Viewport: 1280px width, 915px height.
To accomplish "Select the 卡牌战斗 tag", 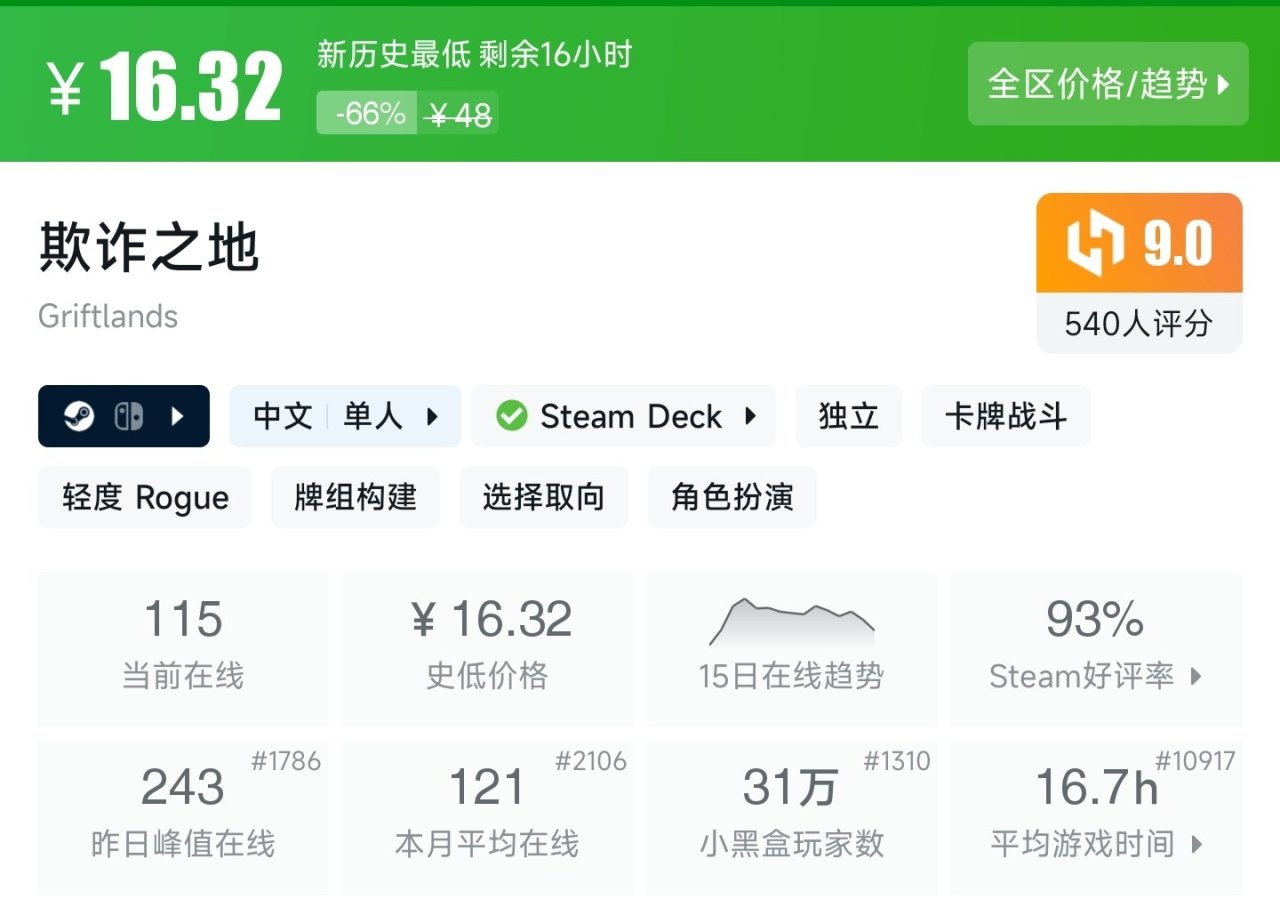I will (x=1006, y=416).
